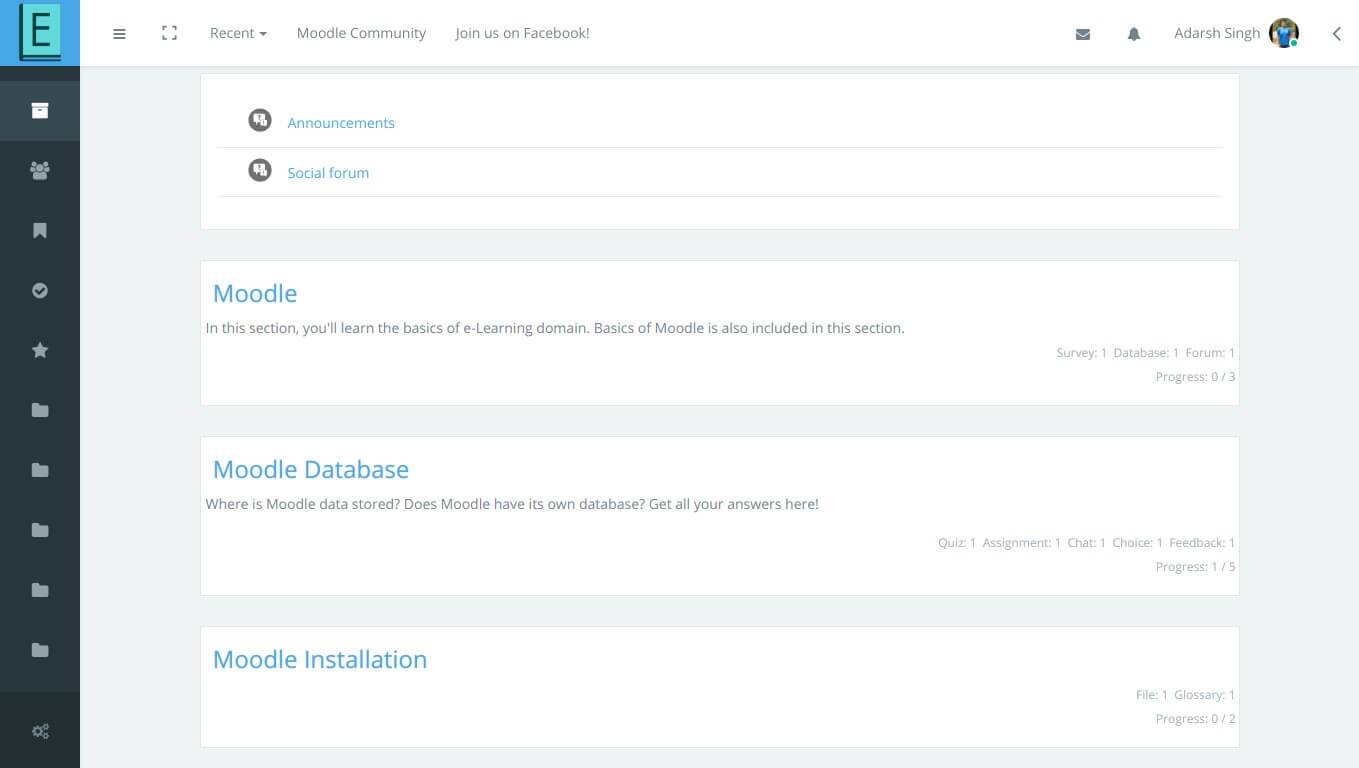
Task: Open the checkmark circle sidebar icon
Action: pyautogui.click(x=40, y=290)
